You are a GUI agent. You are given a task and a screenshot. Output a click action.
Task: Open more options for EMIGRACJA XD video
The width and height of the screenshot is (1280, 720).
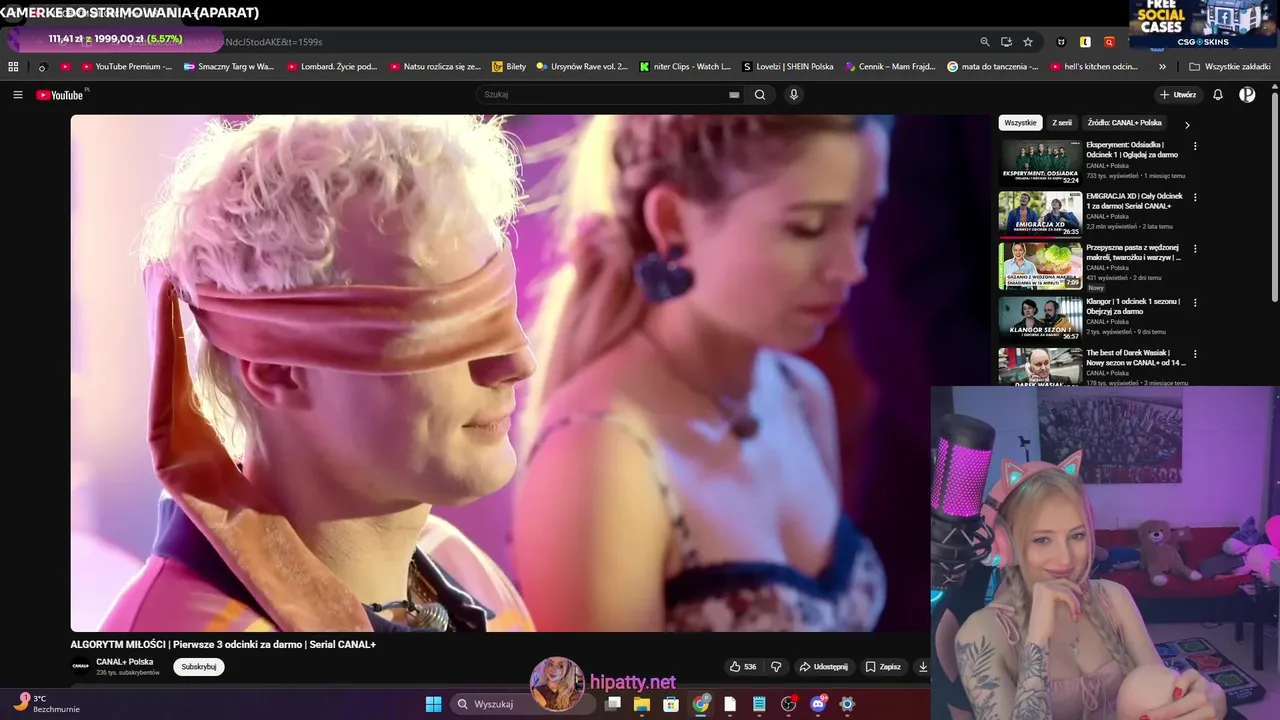pyautogui.click(x=1195, y=197)
